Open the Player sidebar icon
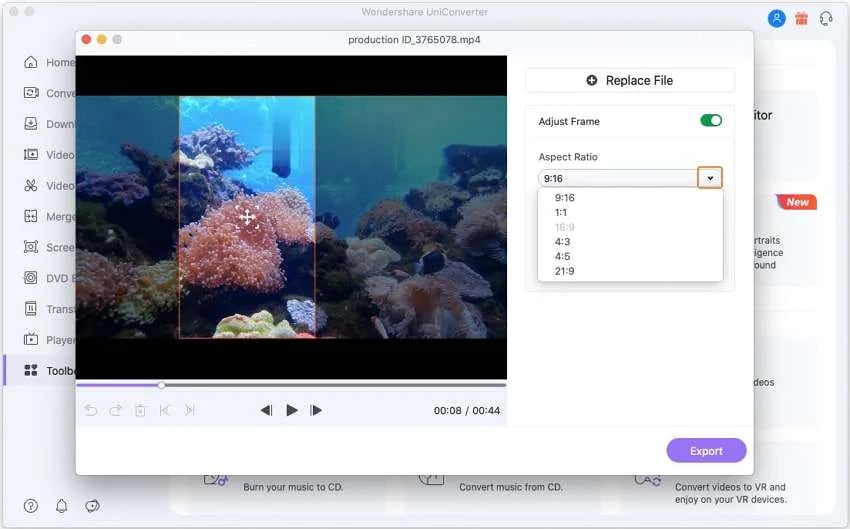 coord(31,340)
